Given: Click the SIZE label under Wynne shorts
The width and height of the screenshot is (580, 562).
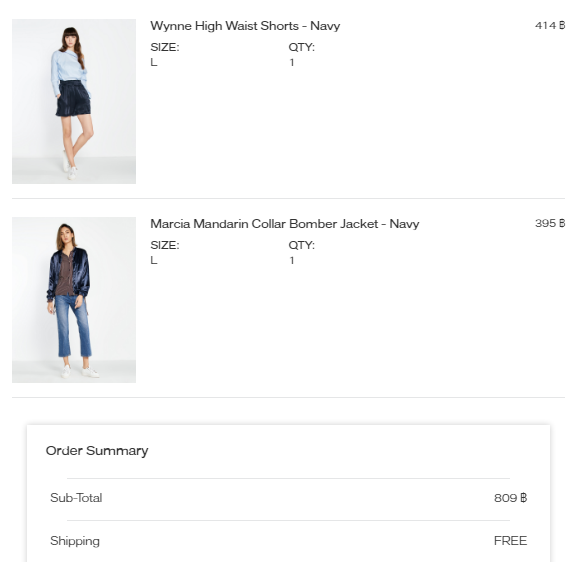Looking at the screenshot, I should coord(165,47).
